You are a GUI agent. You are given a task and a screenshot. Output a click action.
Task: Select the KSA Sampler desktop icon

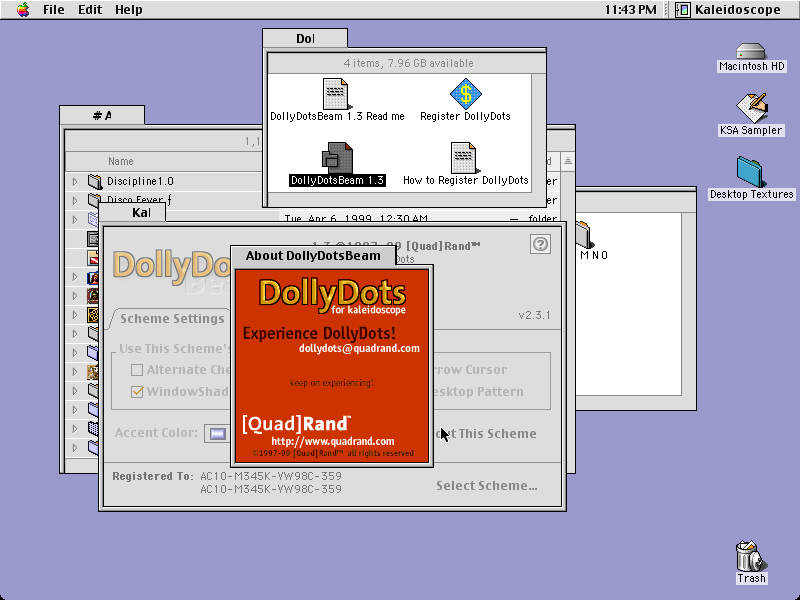coord(751,108)
